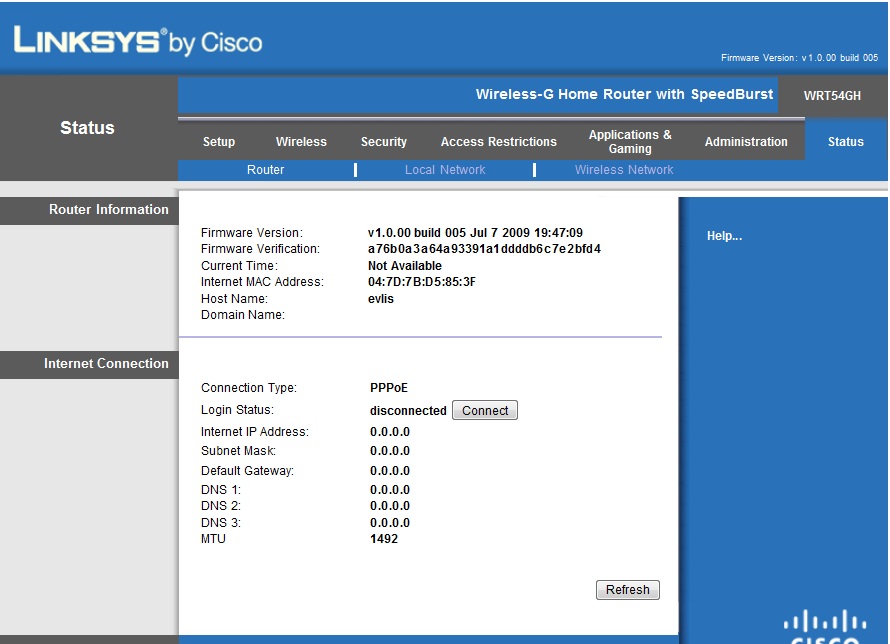890x644 pixels.
Task: Click the DNS 2 value 0.0.0.0
Action: [x=390, y=506]
